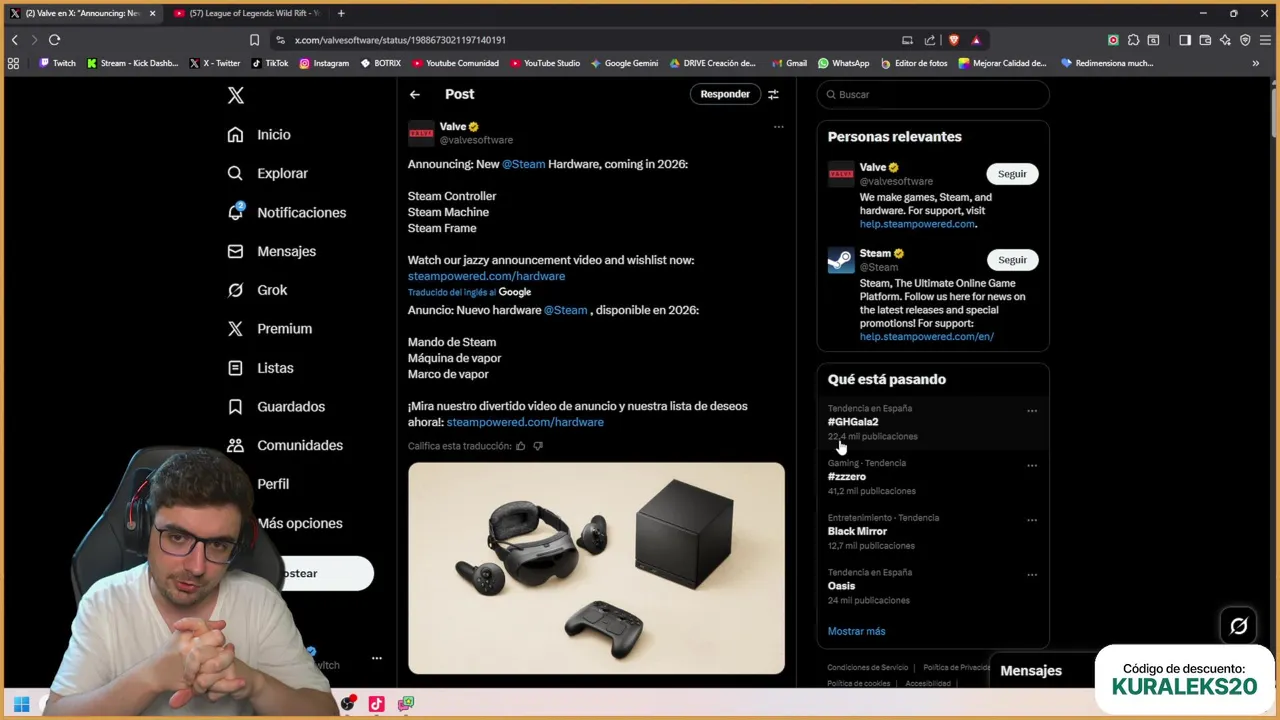Open the YouTube Studio bookmark
Image resolution: width=1280 pixels, height=720 pixels.
point(545,63)
